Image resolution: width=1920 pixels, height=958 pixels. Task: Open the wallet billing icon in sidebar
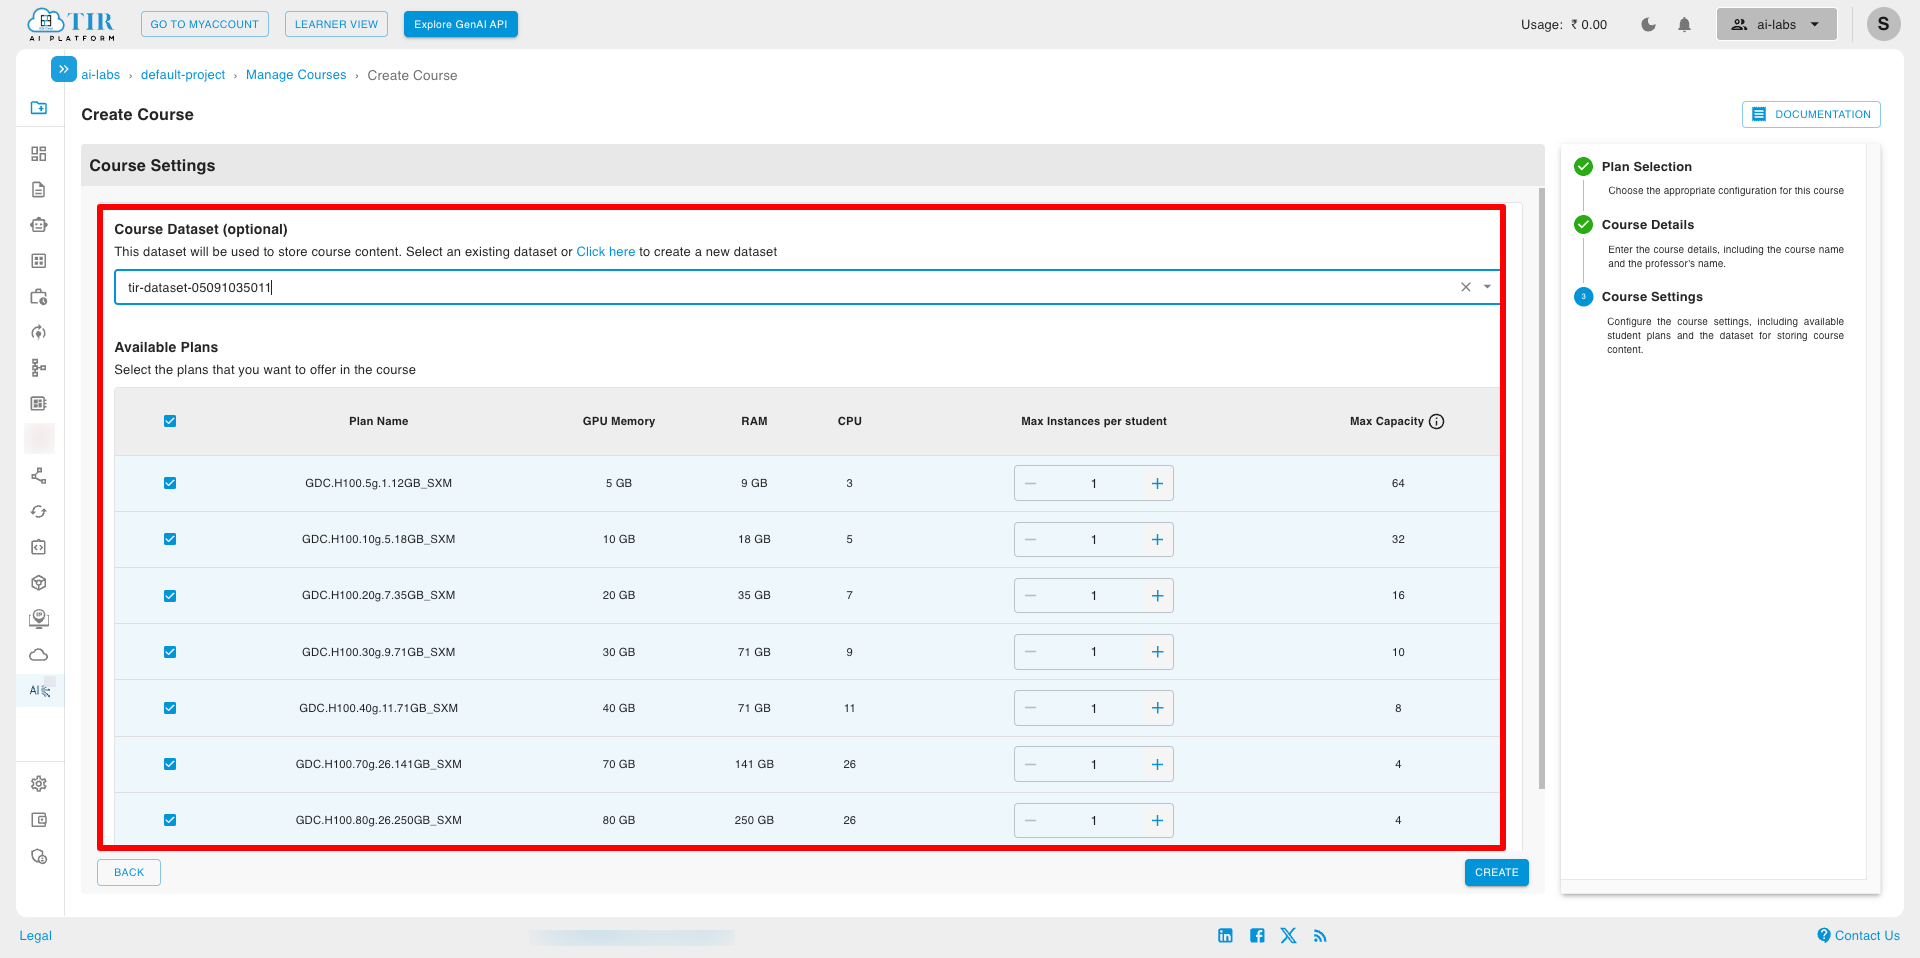tap(39, 820)
